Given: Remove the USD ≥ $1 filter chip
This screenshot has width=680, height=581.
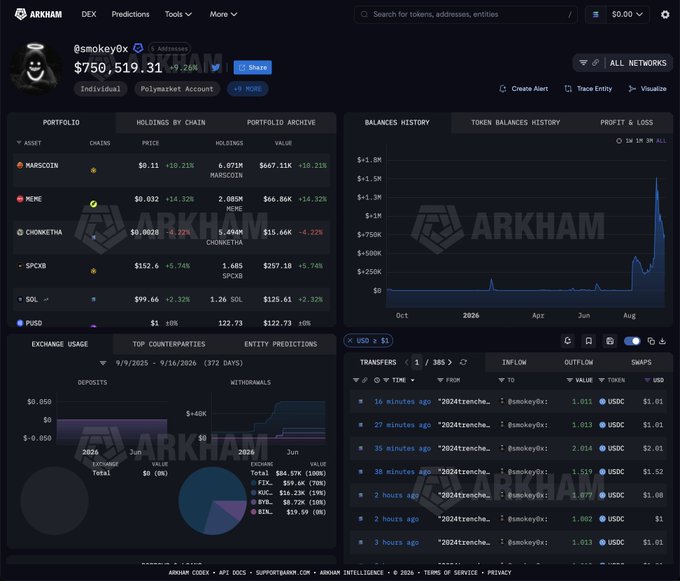Looking at the screenshot, I should click(x=350, y=340).
